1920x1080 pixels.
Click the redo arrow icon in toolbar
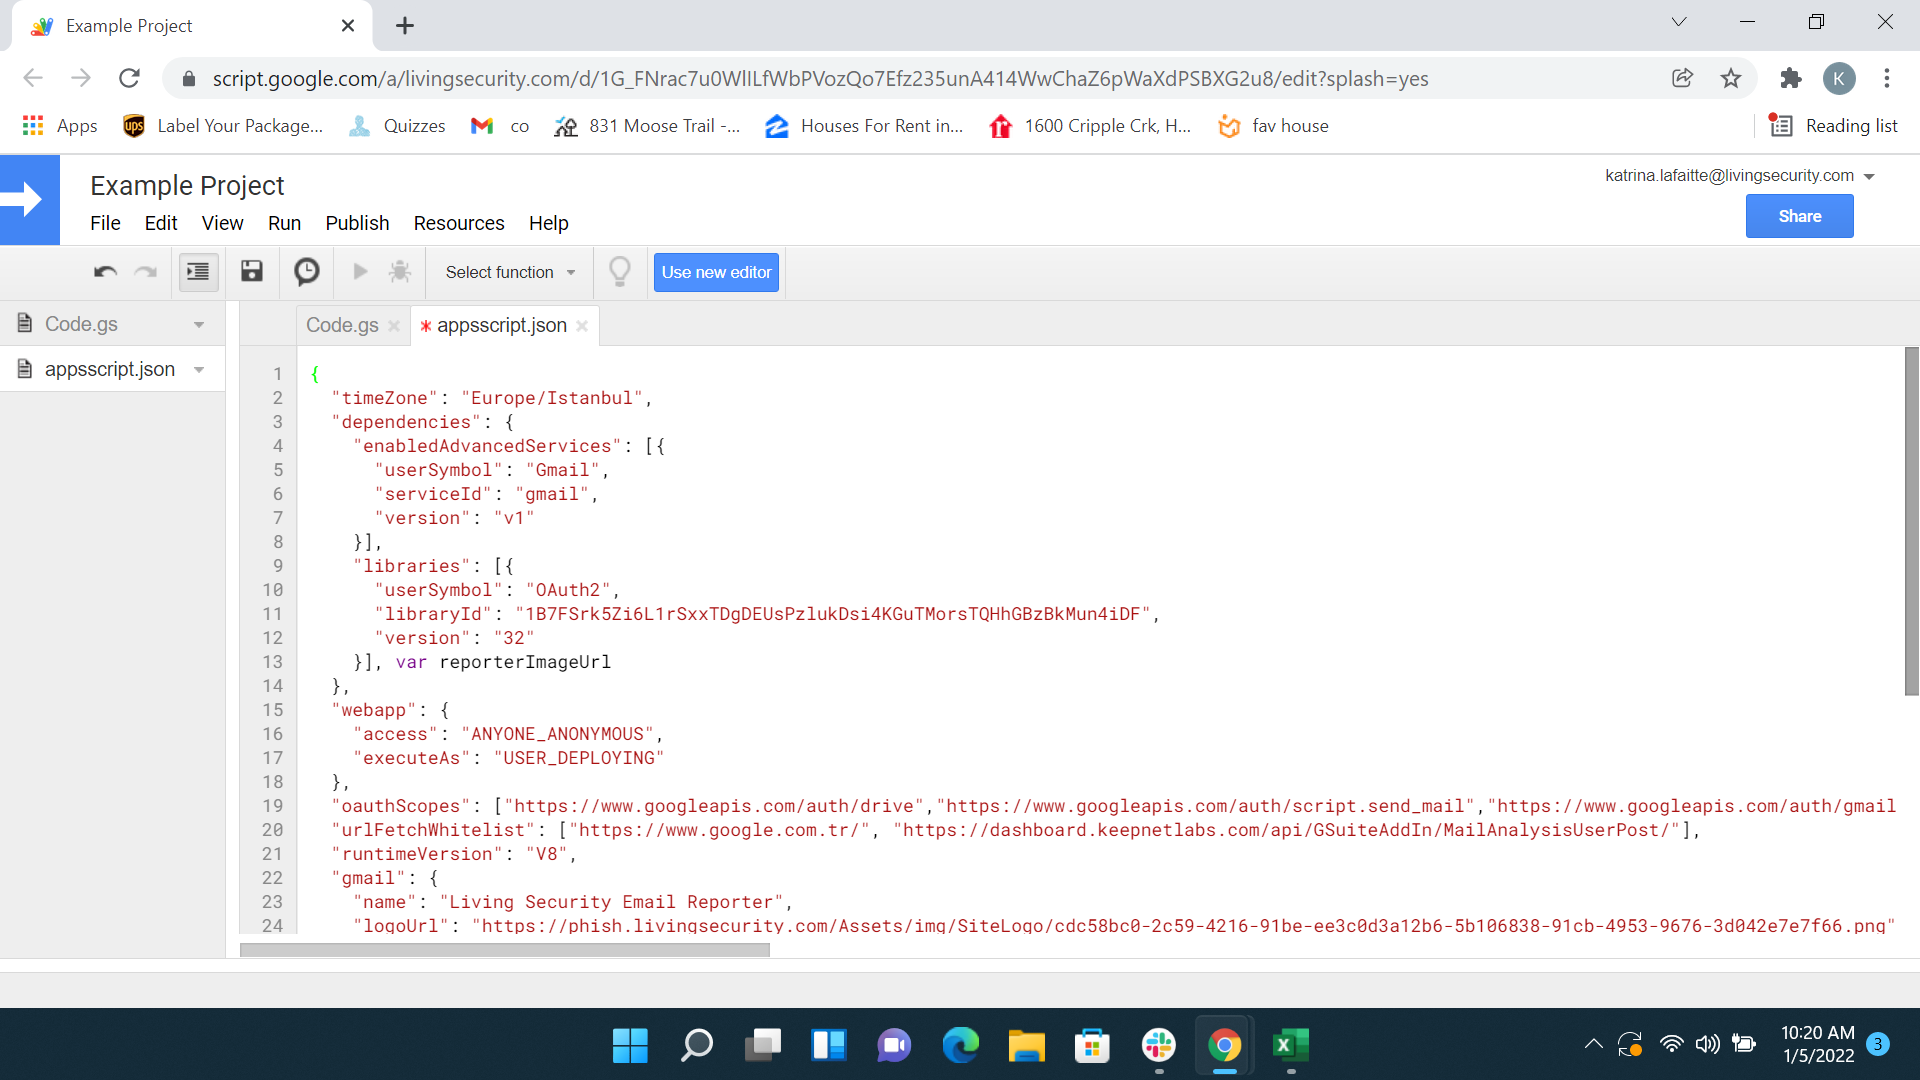(146, 272)
